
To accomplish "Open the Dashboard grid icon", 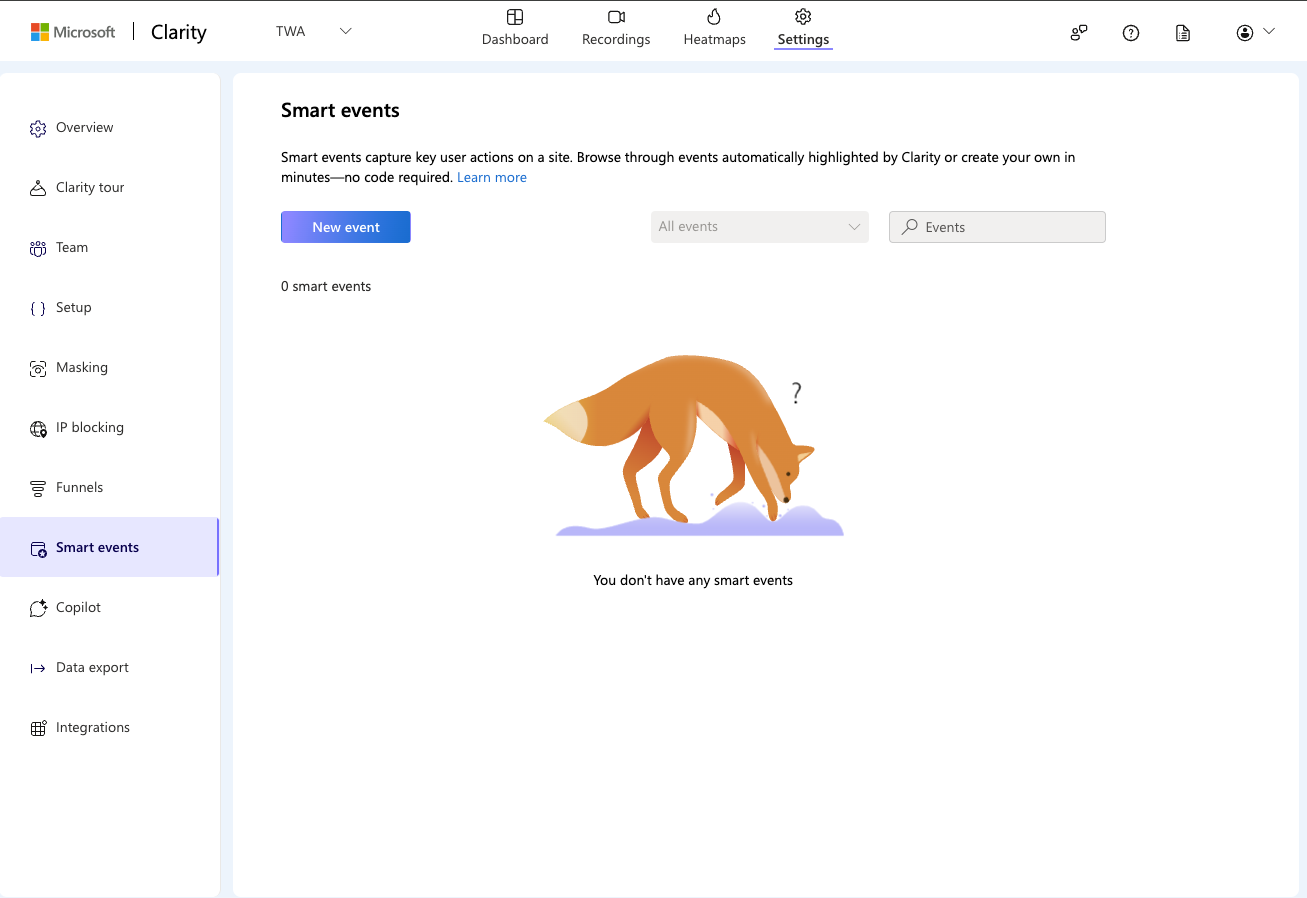I will click(515, 17).
